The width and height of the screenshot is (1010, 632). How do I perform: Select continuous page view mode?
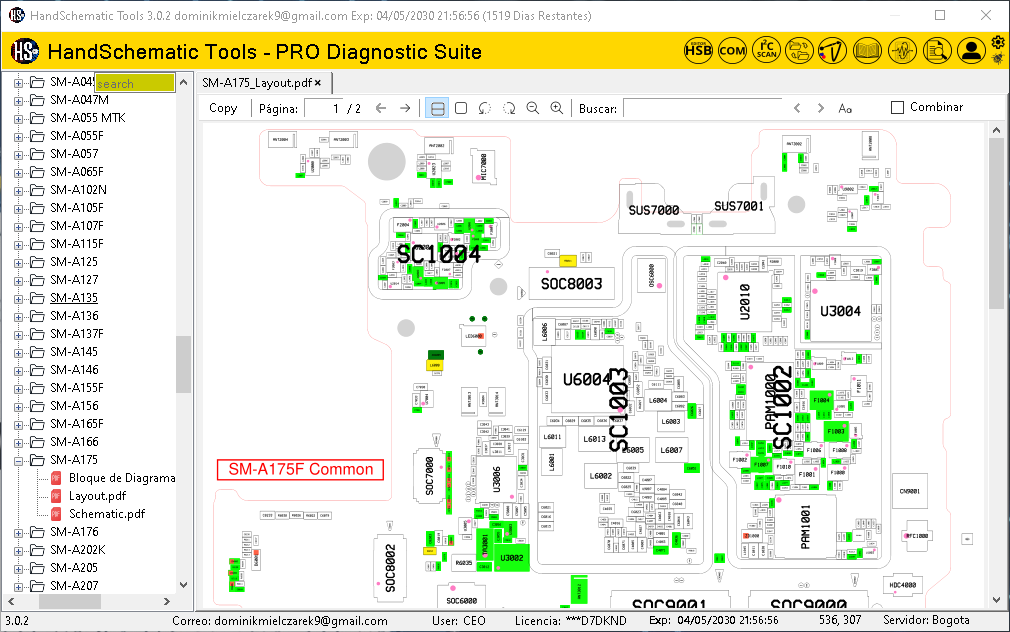437,108
